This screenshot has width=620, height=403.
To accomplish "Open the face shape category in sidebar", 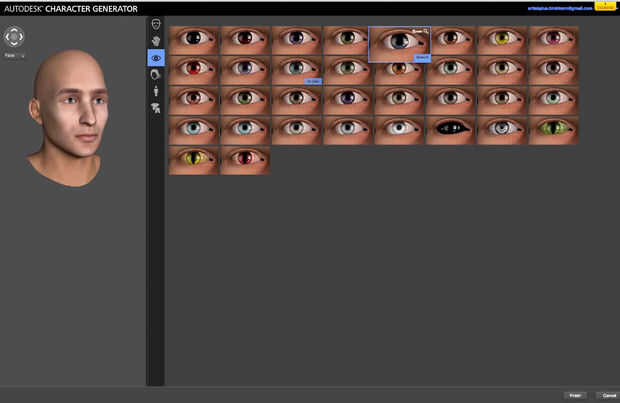I will pyautogui.click(x=156, y=24).
